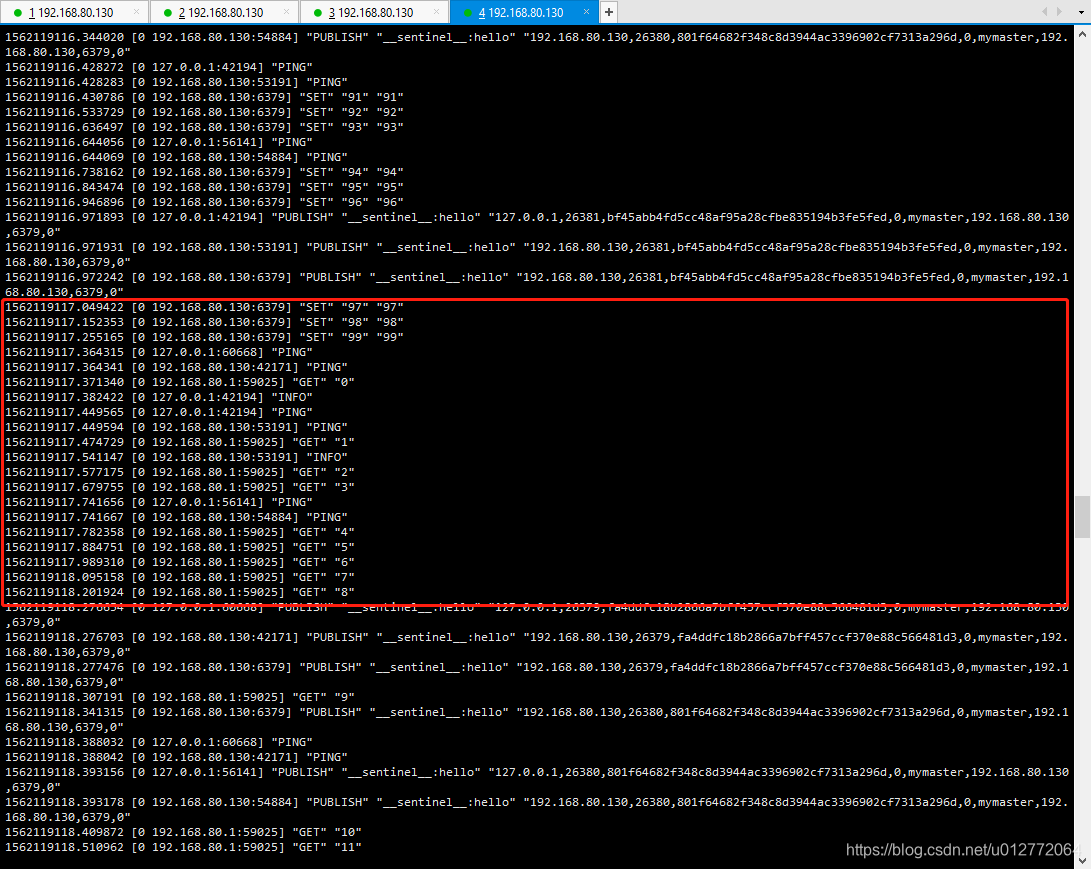The height and width of the screenshot is (869, 1091).
Task: Click the INFO line from 192.168.80.130:53191
Action: tap(177, 457)
